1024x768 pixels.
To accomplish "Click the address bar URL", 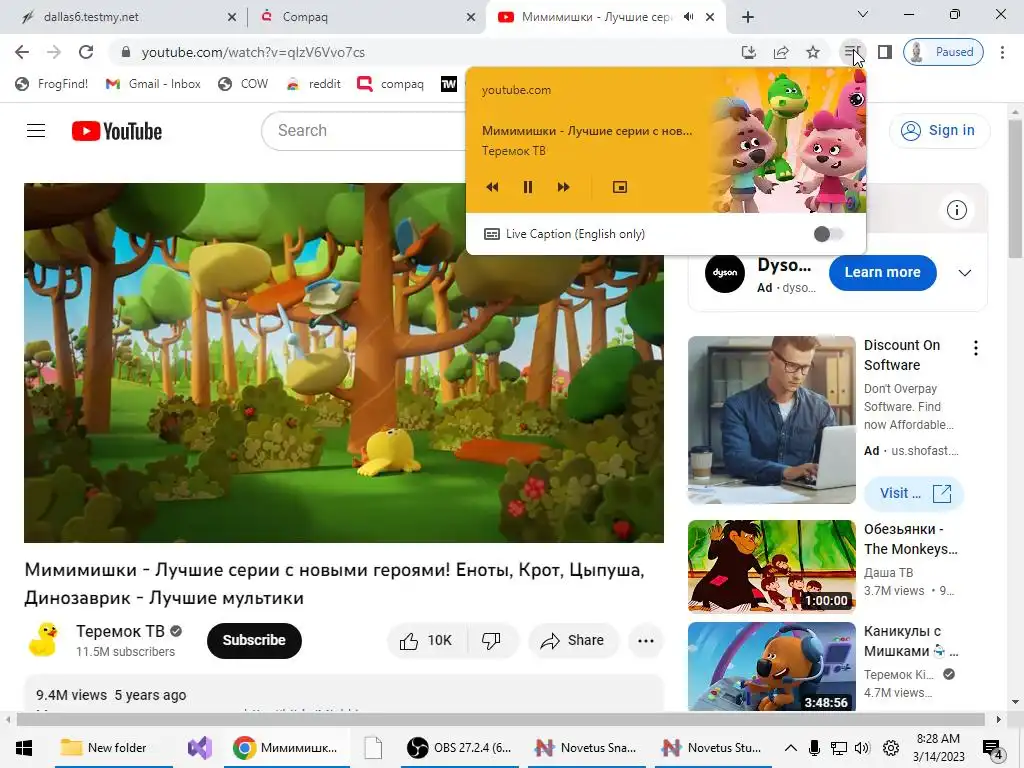I will point(253,52).
